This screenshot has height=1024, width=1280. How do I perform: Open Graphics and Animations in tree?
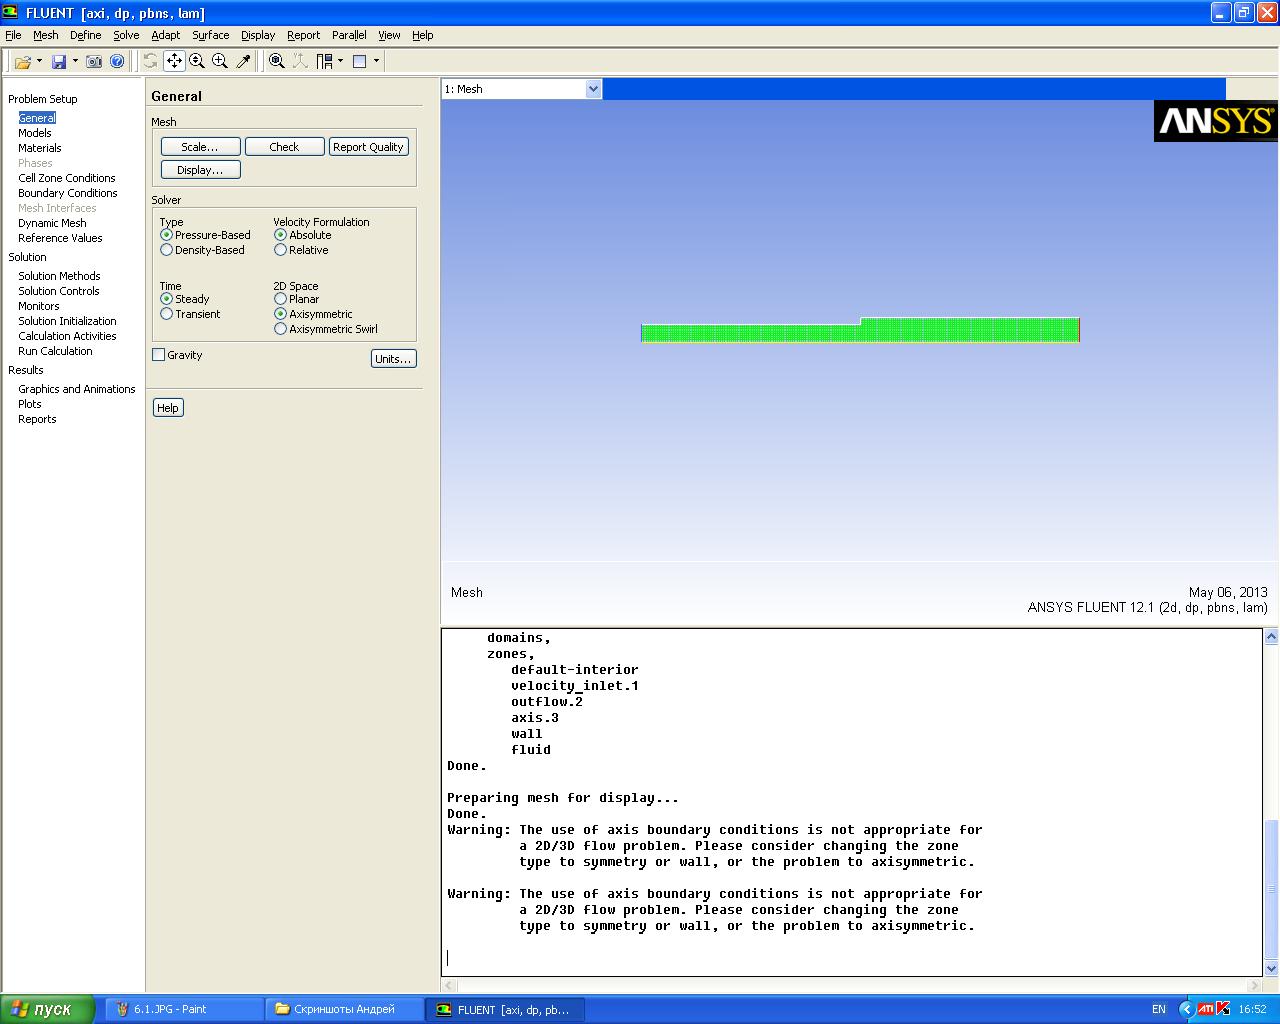click(x=77, y=389)
